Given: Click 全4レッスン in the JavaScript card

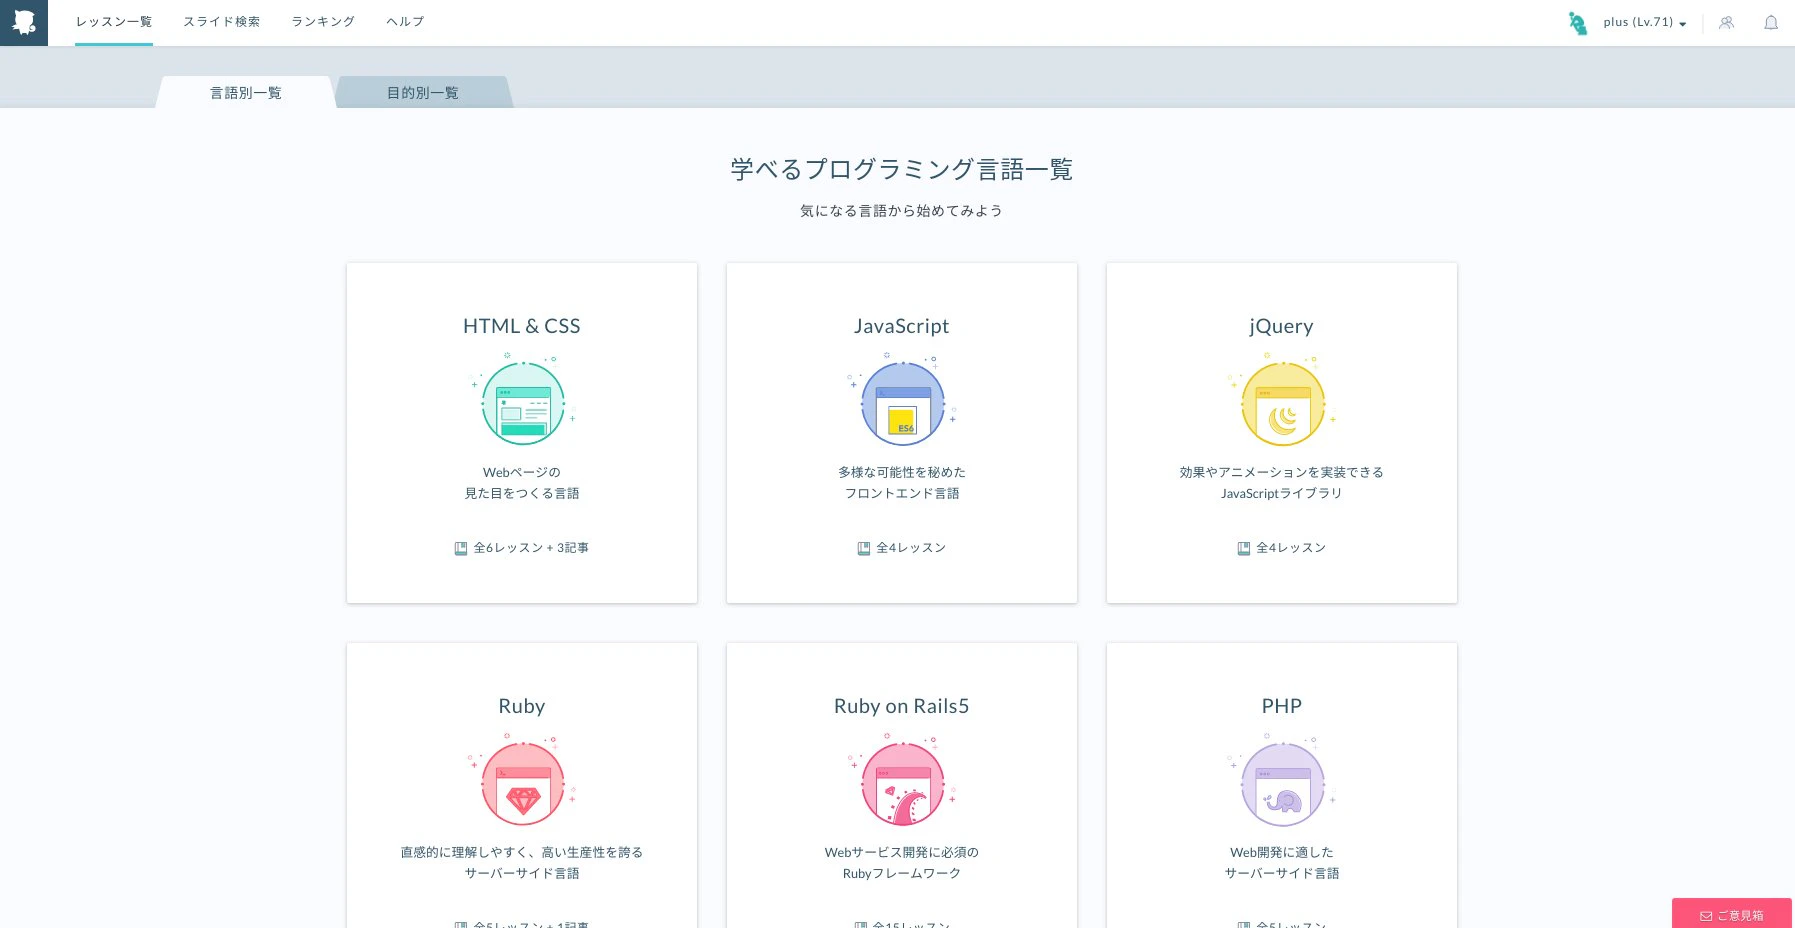Looking at the screenshot, I should pyautogui.click(x=911, y=548).
